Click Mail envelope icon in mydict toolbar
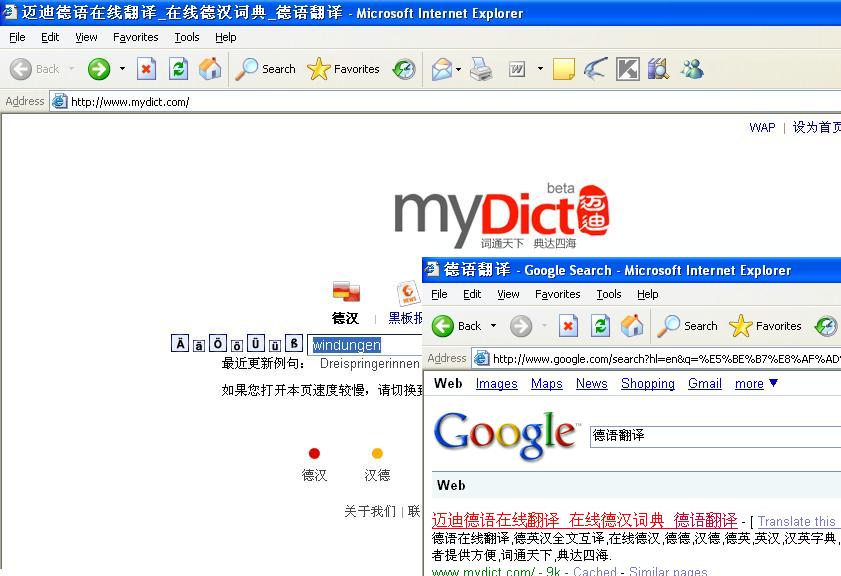 (441, 69)
